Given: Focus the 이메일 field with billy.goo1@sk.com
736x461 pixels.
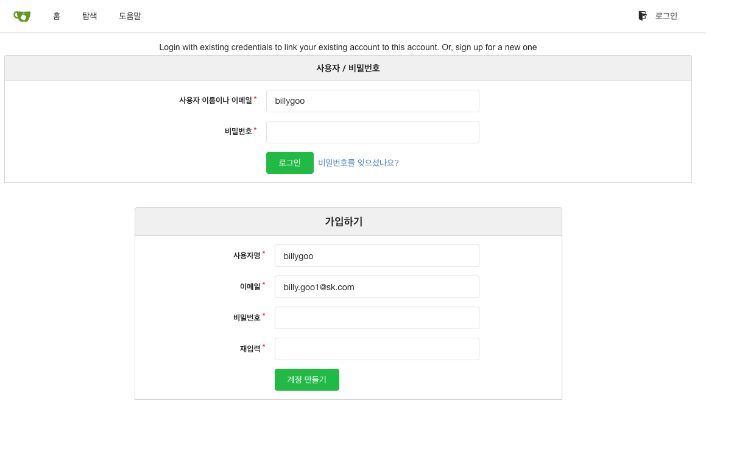Looking at the screenshot, I should coord(377,287).
